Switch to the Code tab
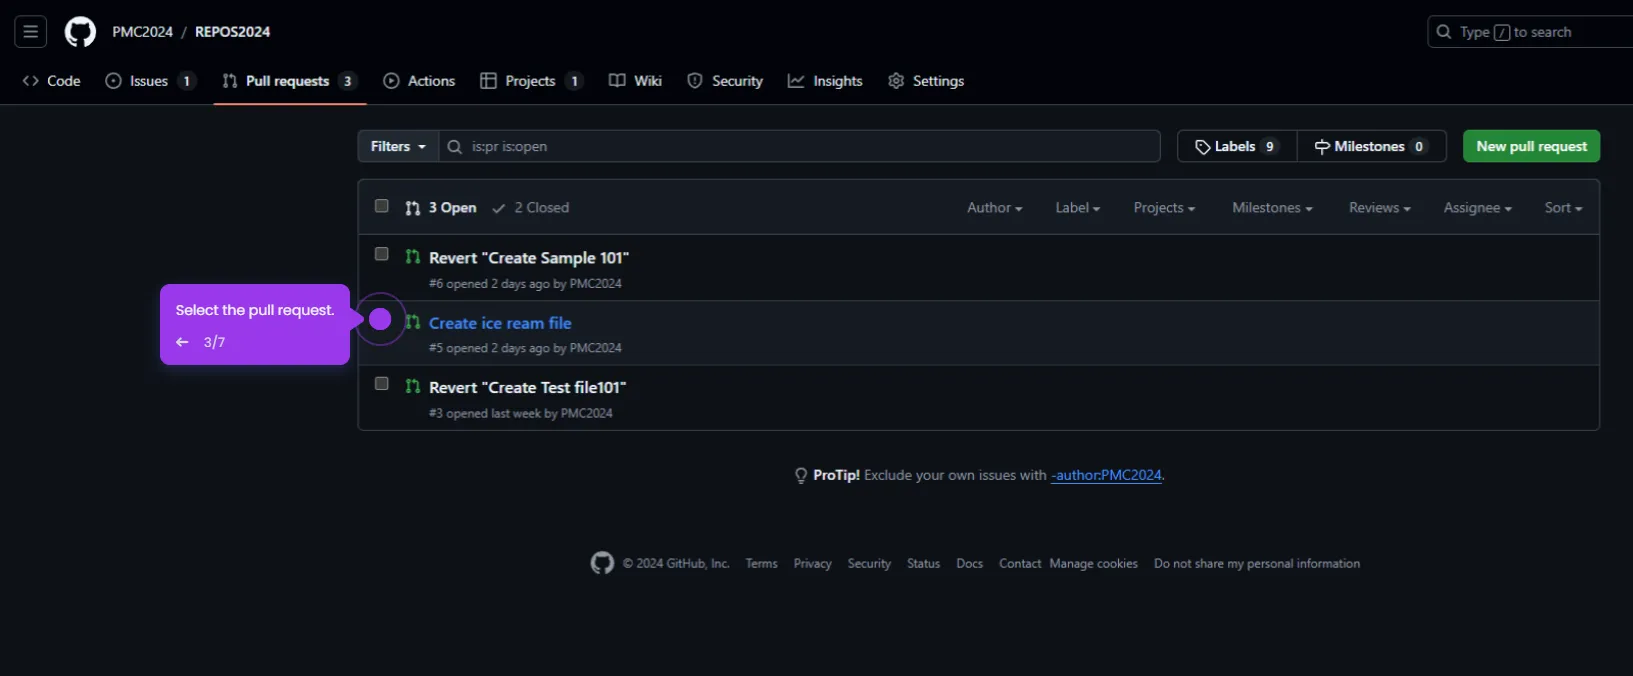Viewport: 1633px width, 676px height. 51,81
